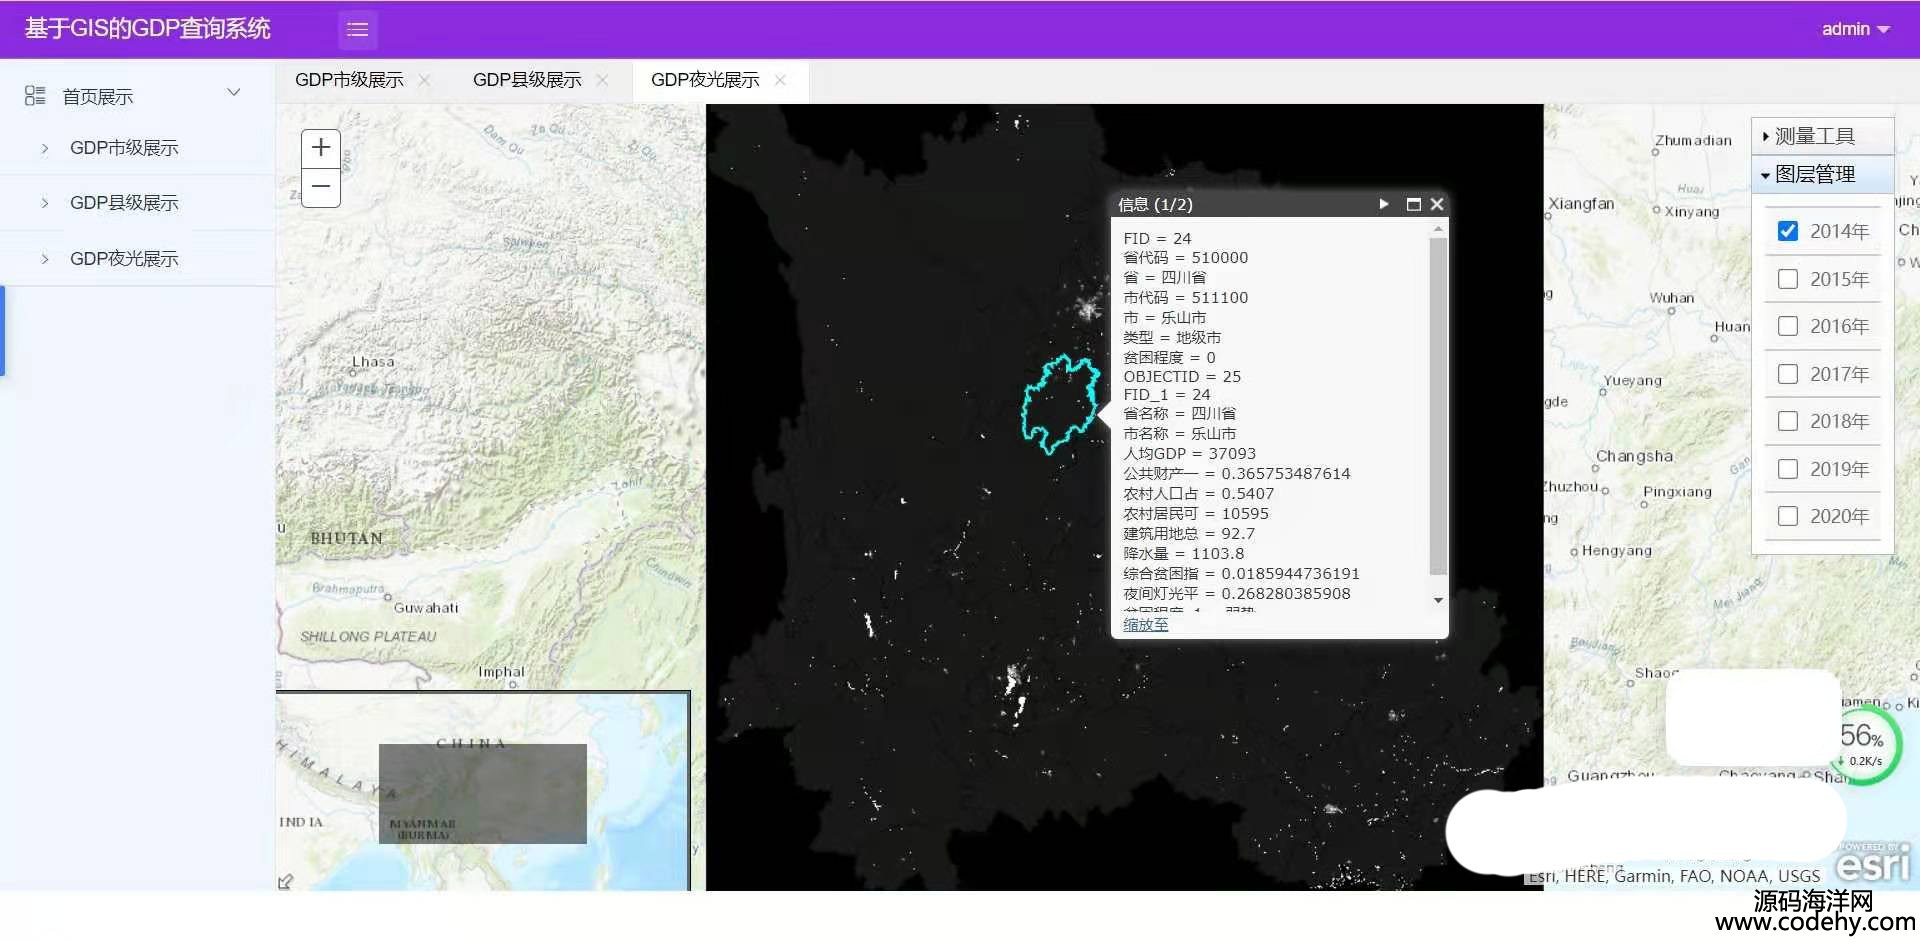The image size is (1920, 942).
Task: Toggle overview map arrow icon
Action: click(285, 881)
